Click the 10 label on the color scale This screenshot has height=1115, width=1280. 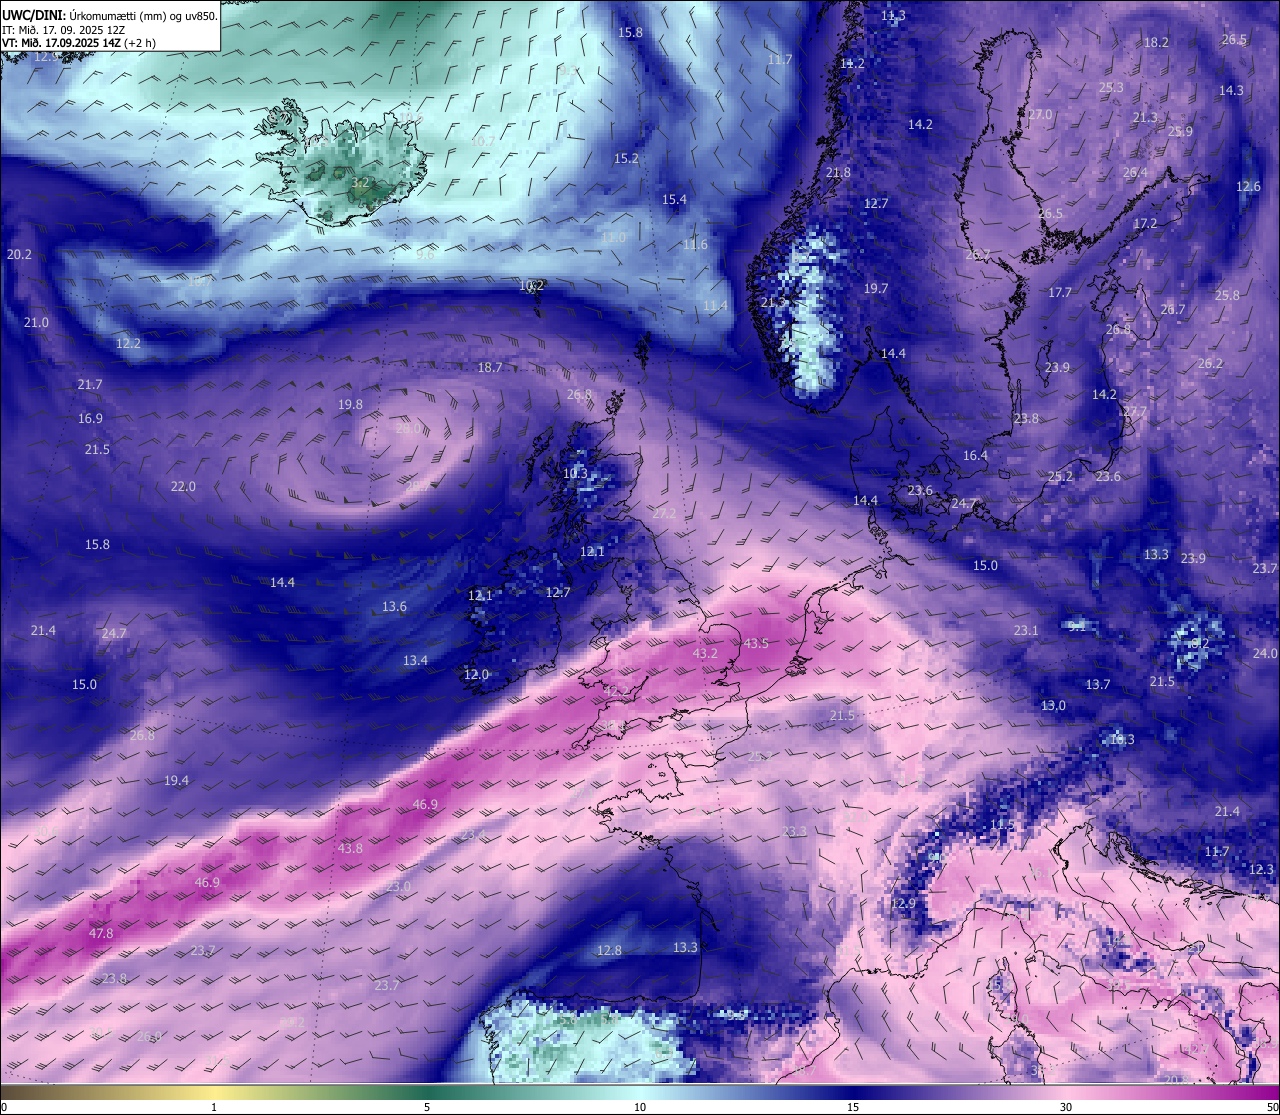pyautogui.click(x=640, y=1107)
